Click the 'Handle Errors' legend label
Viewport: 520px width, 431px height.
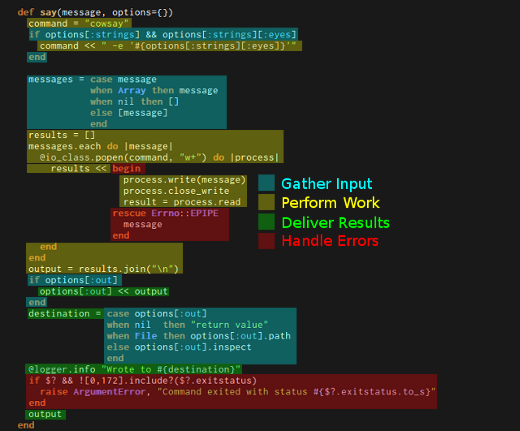330,241
